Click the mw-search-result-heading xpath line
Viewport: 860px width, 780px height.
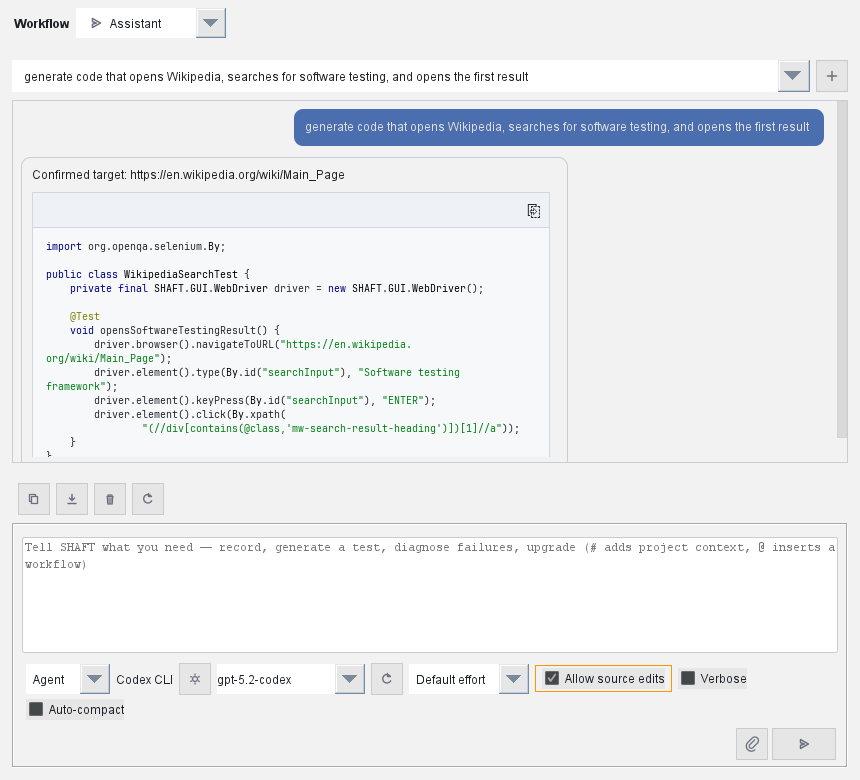point(330,428)
